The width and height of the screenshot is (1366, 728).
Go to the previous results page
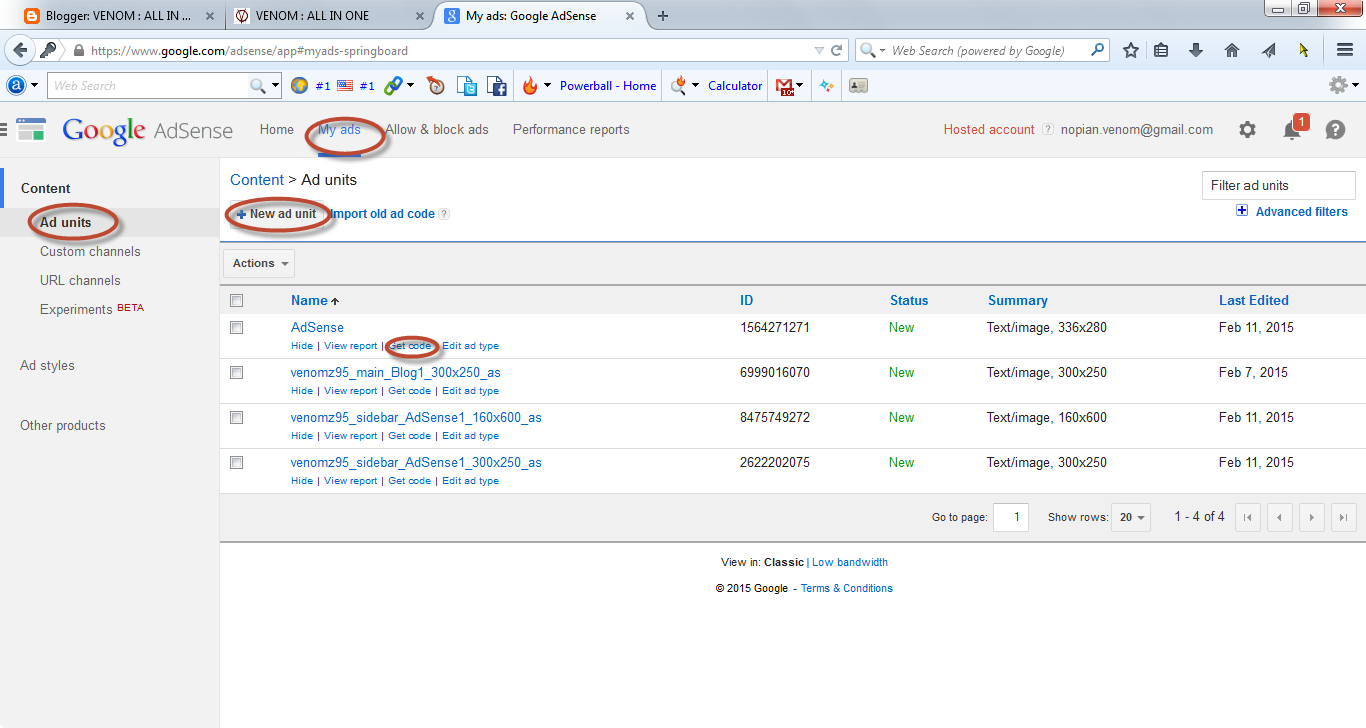point(1279,517)
